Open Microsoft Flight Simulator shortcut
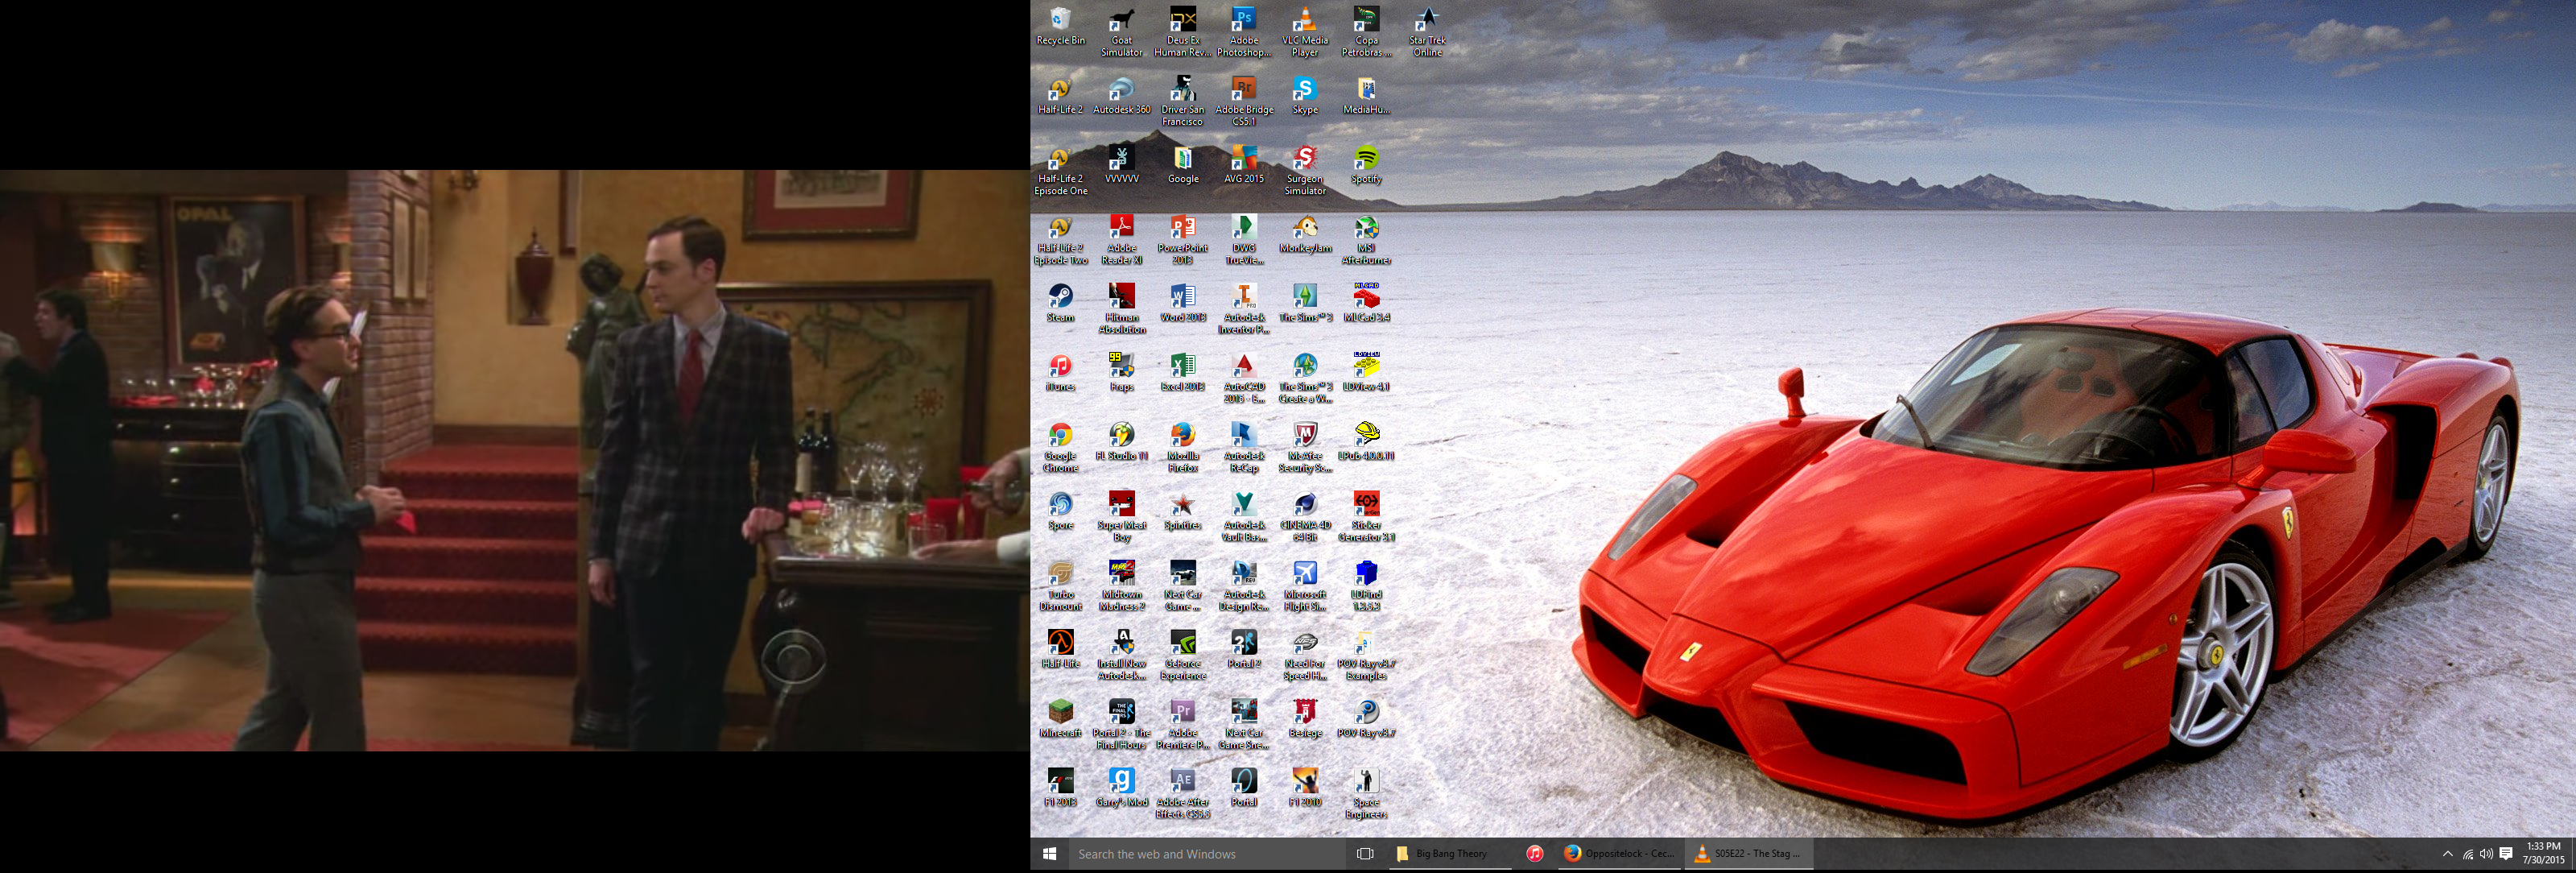Screen dimensions: 2576x873 1304,585
